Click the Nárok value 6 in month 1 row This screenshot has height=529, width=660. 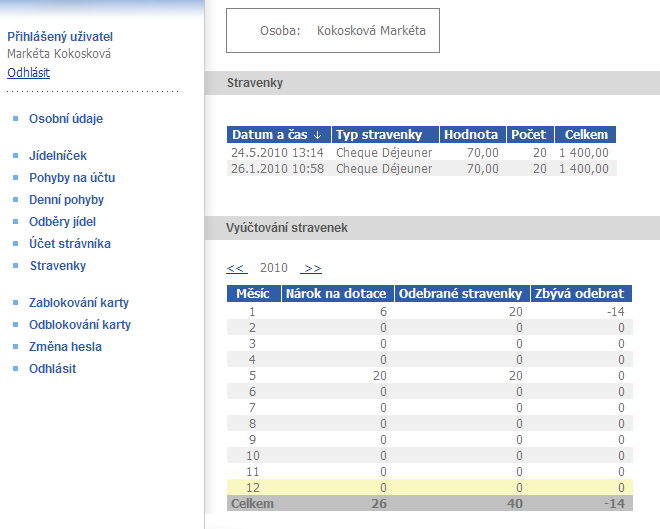tap(383, 312)
